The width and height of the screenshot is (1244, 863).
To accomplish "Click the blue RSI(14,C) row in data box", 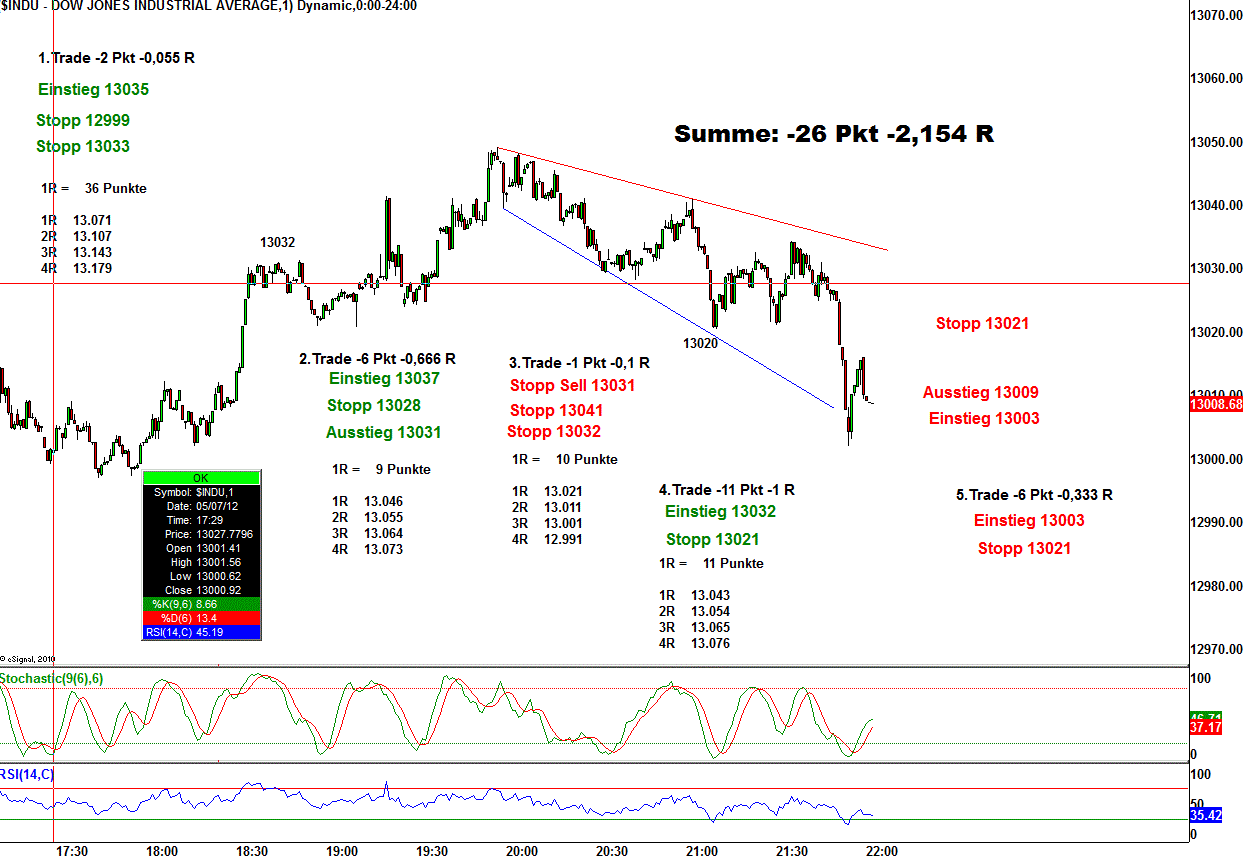I will (201, 632).
